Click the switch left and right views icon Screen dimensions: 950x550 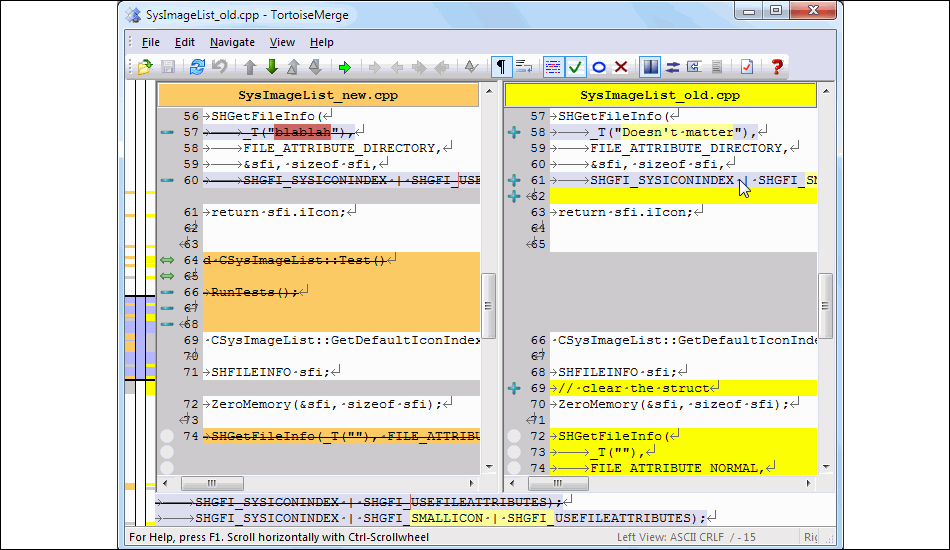click(673, 67)
